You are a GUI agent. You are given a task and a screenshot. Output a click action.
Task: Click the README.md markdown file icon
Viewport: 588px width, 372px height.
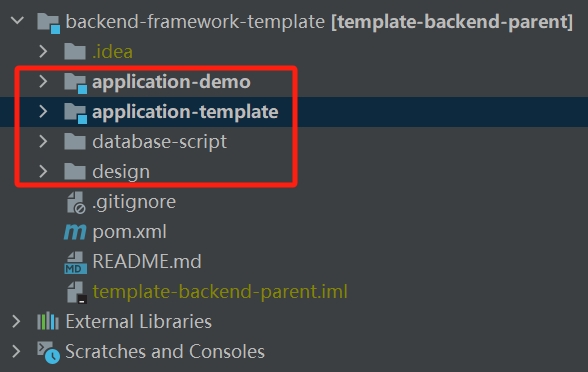pyautogui.click(x=75, y=262)
